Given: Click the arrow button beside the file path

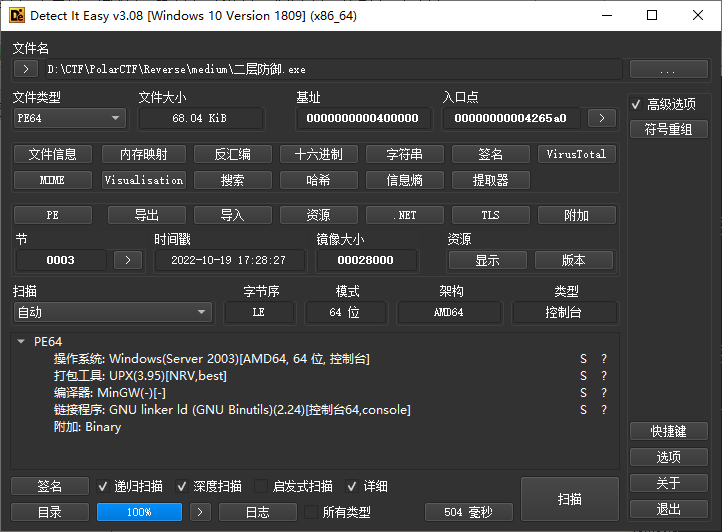Looking at the screenshot, I should click(26, 69).
